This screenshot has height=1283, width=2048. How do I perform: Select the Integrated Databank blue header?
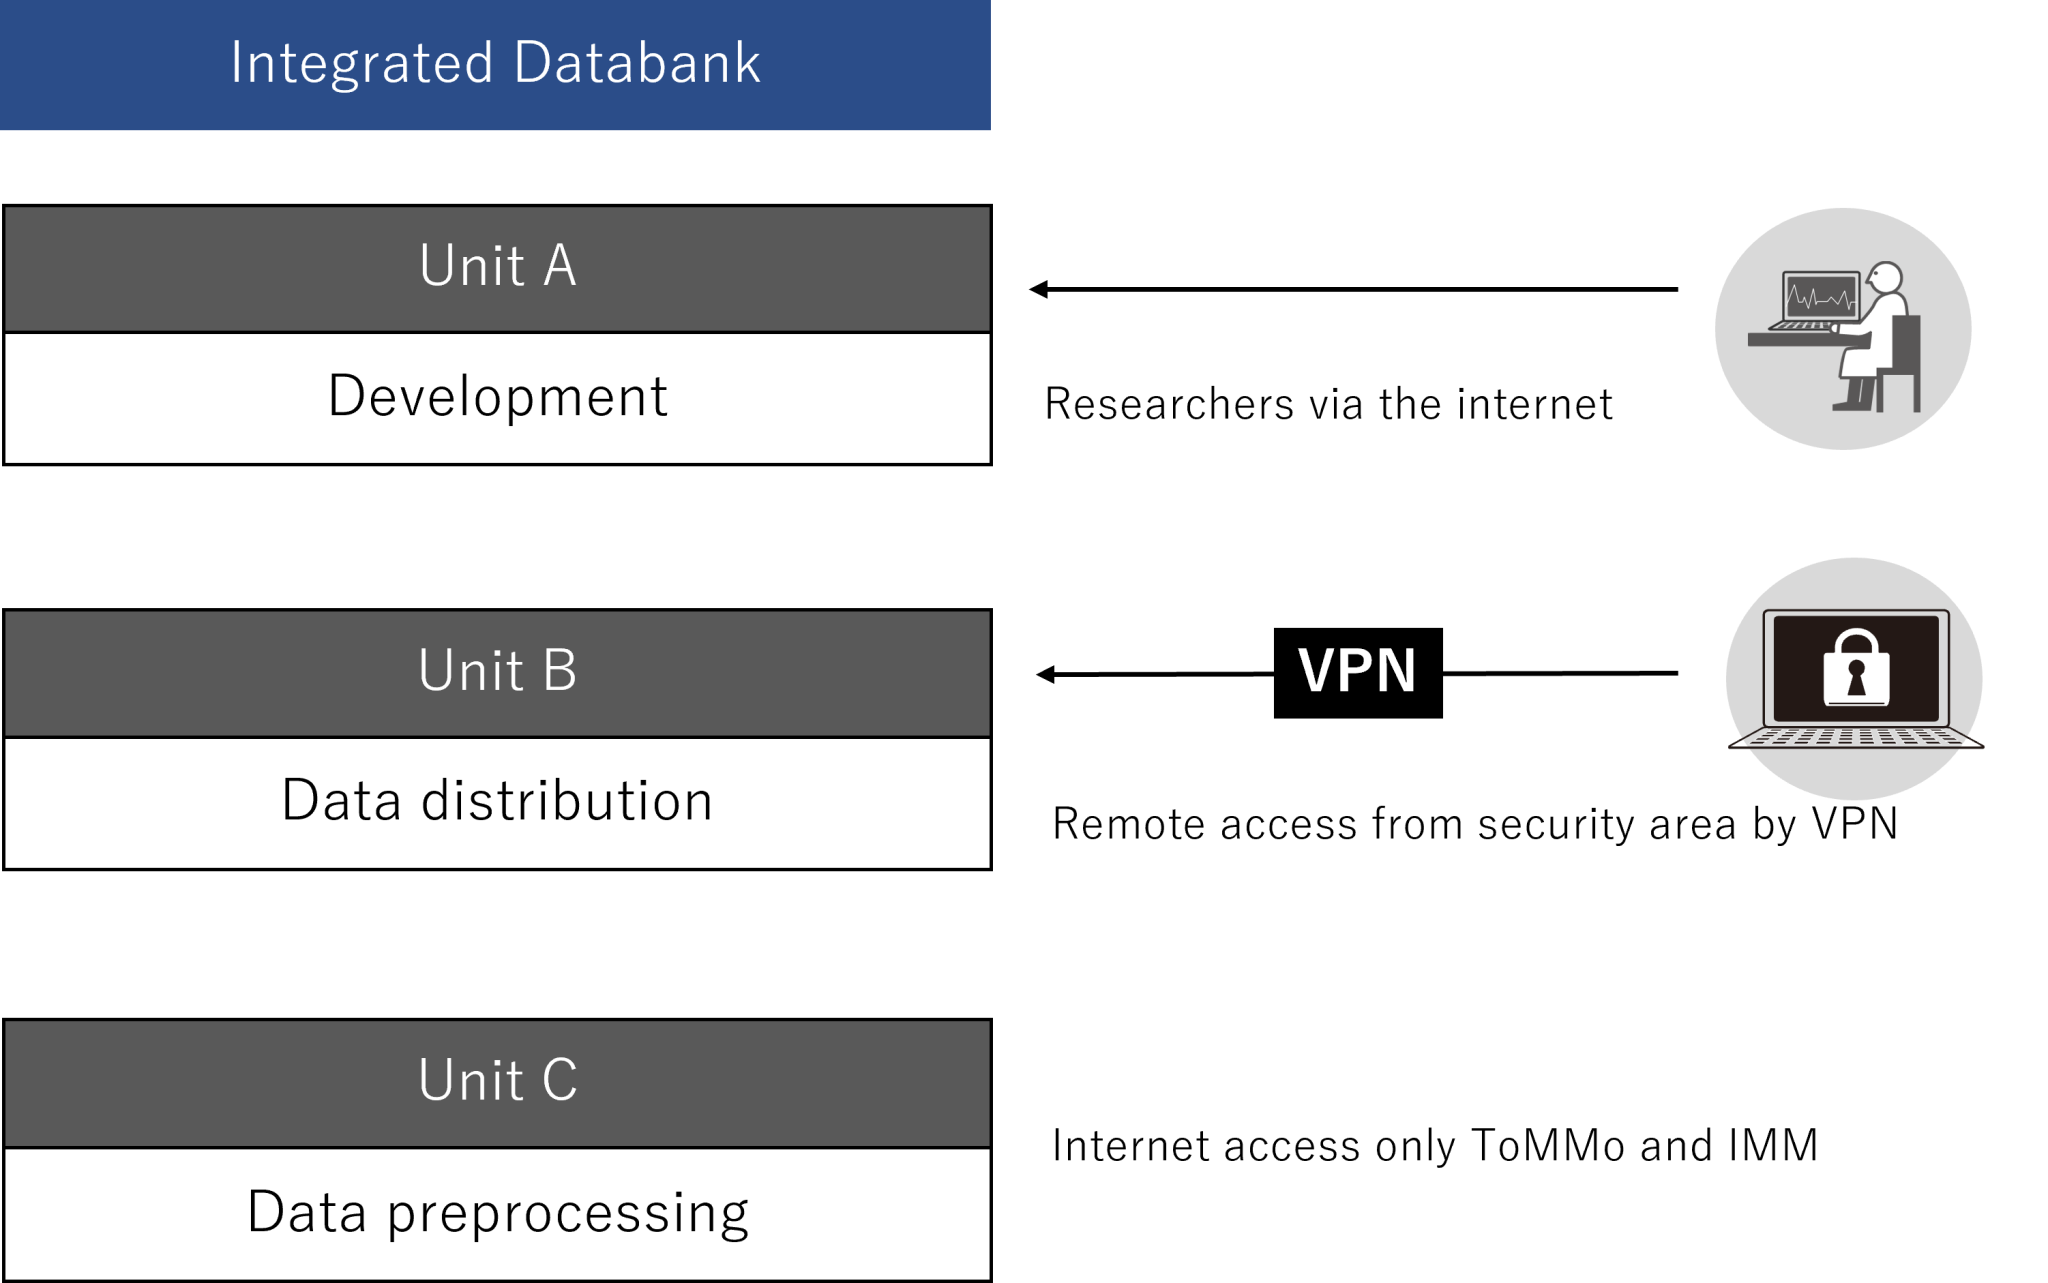[495, 65]
